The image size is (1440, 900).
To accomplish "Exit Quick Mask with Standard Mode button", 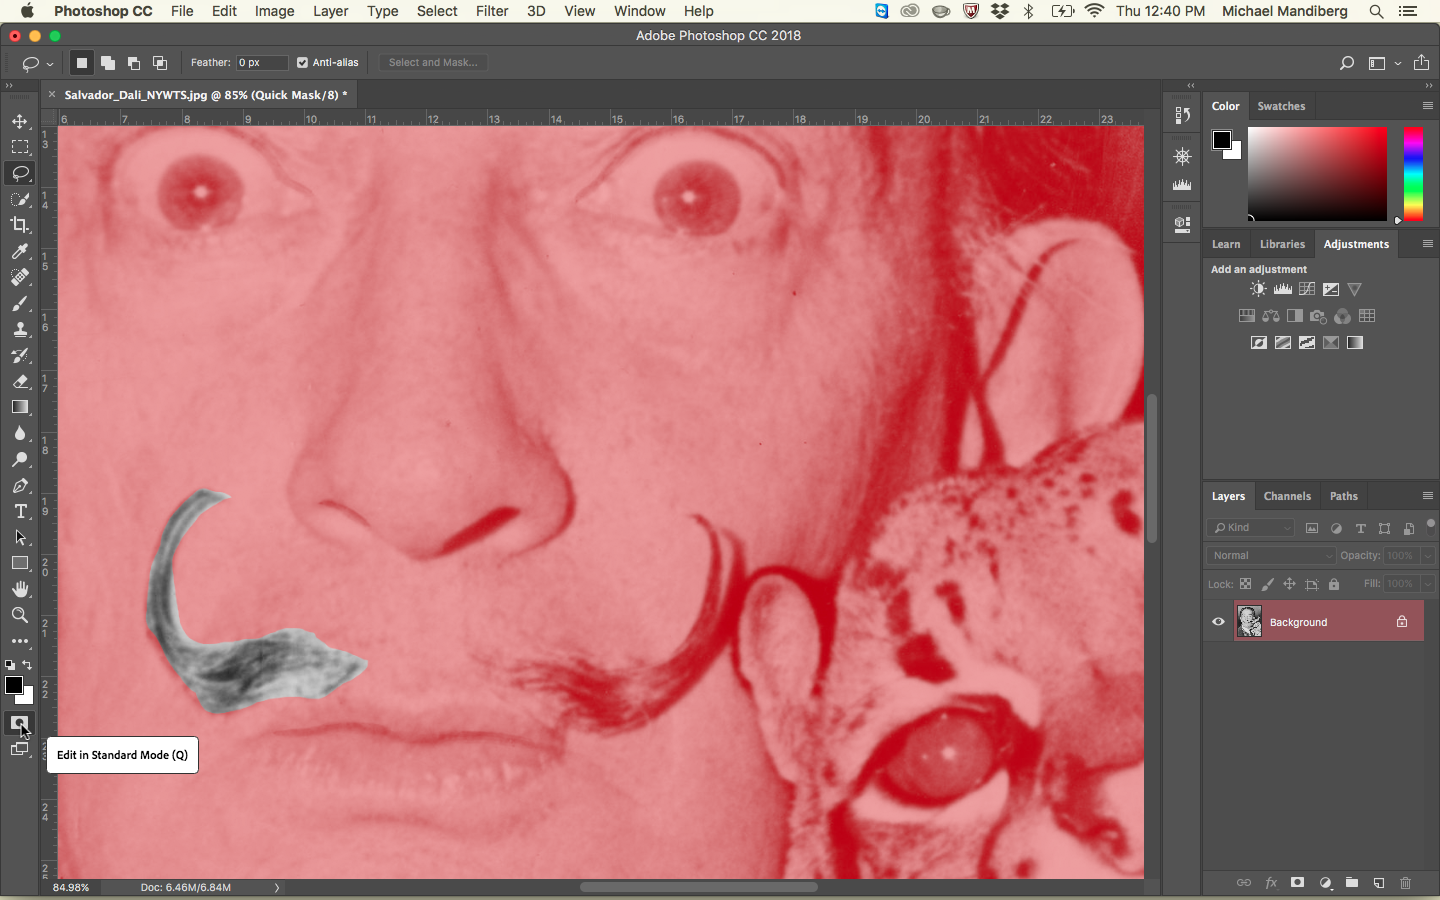I will [19, 723].
